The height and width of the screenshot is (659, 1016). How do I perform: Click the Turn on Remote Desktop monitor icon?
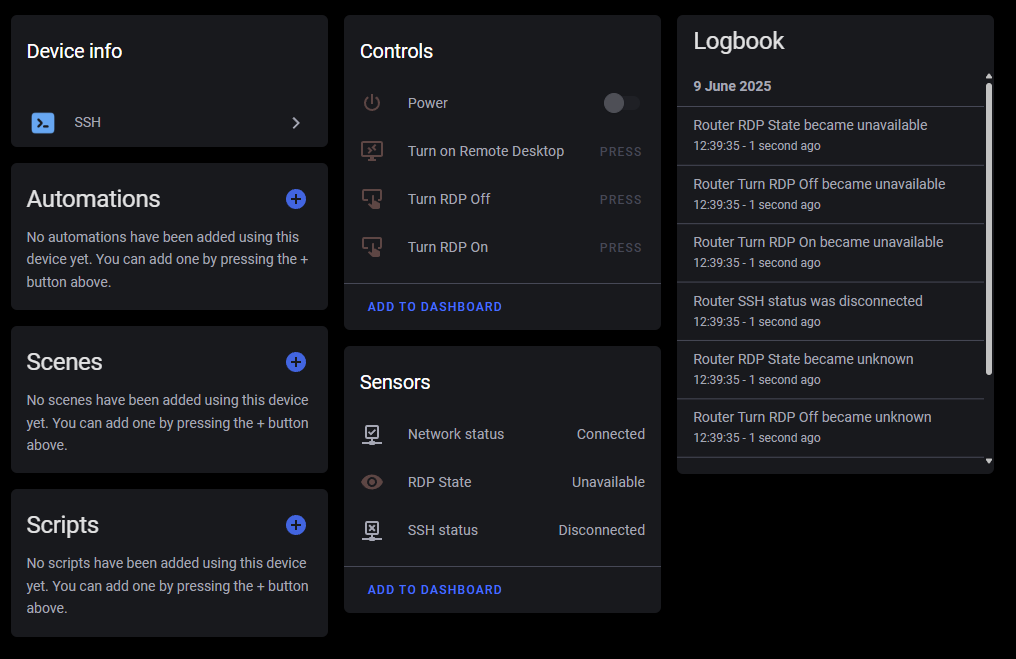coord(372,151)
